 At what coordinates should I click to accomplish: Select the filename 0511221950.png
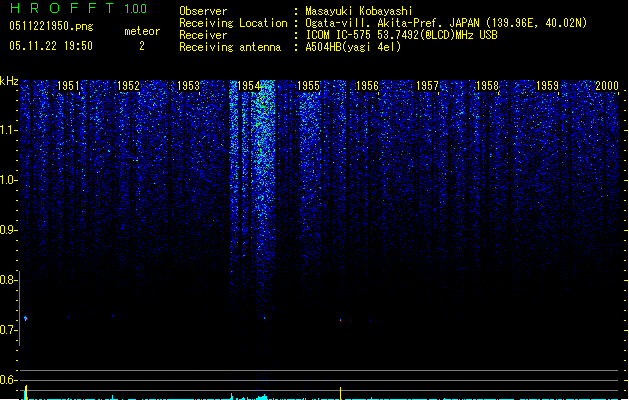click(x=51, y=26)
